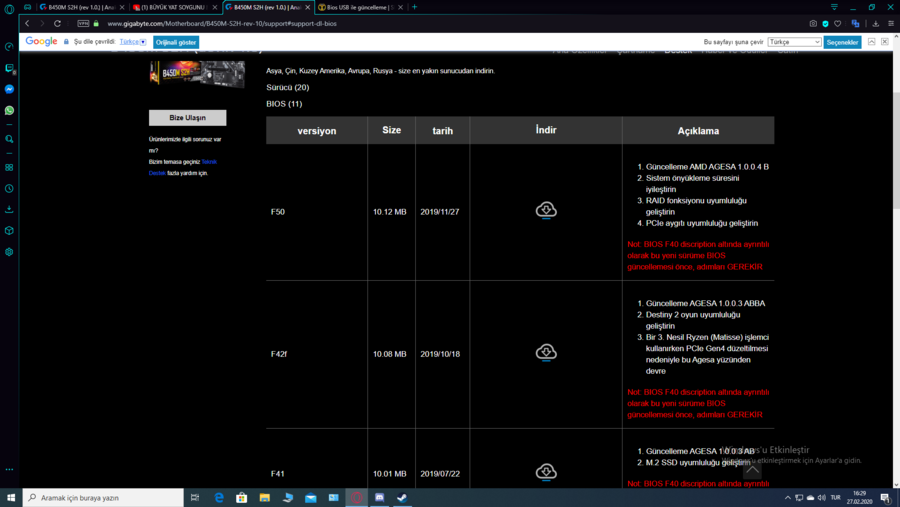Open the speed dial grid in sidebar

[9, 168]
